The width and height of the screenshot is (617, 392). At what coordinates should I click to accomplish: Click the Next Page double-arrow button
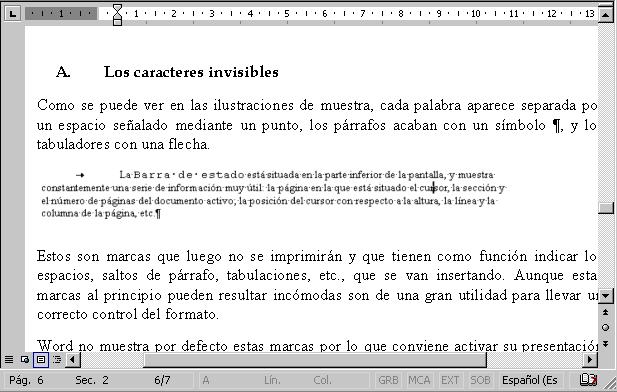click(x=606, y=344)
